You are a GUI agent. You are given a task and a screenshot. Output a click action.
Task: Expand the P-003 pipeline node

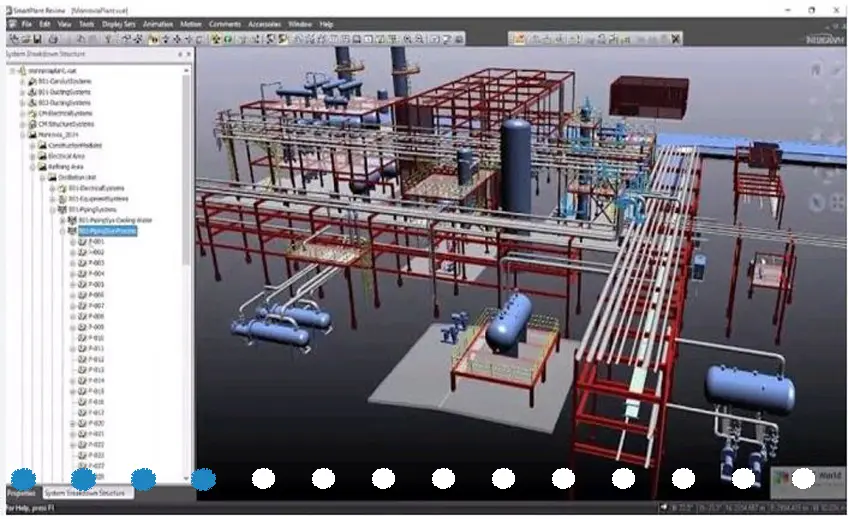pyautogui.click(x=72, y=263)
